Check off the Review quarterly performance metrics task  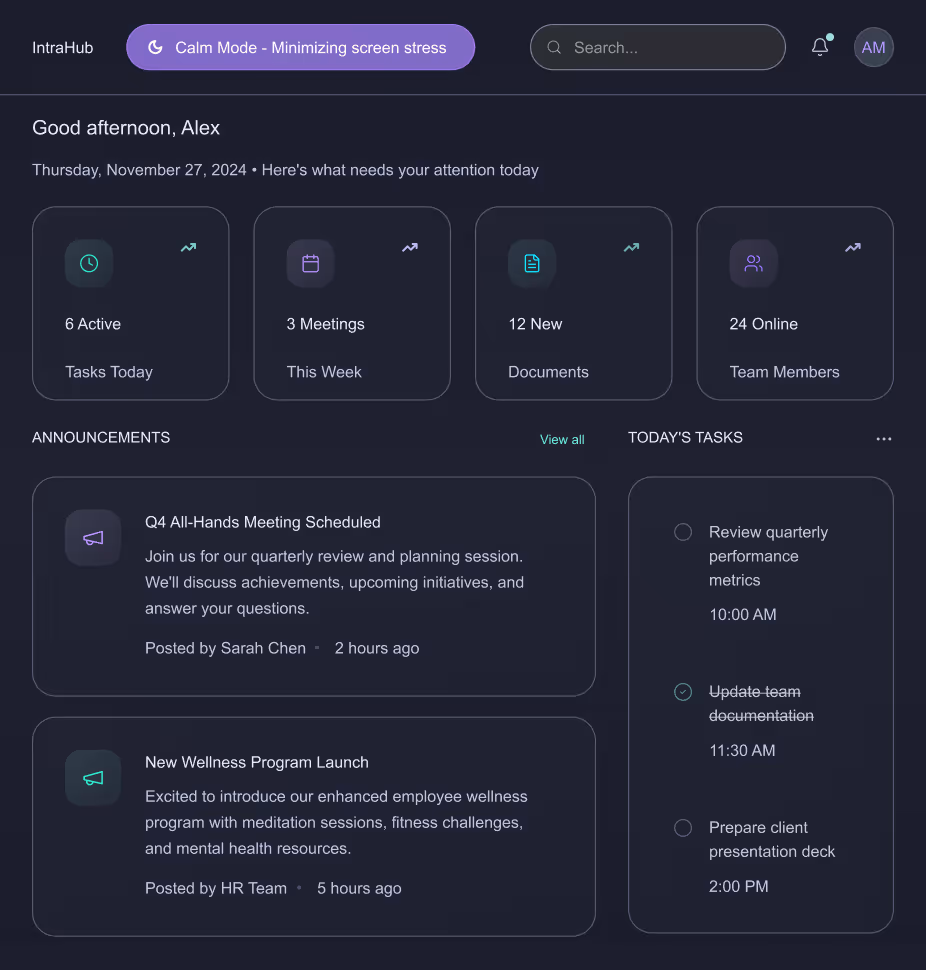[683, 532]
